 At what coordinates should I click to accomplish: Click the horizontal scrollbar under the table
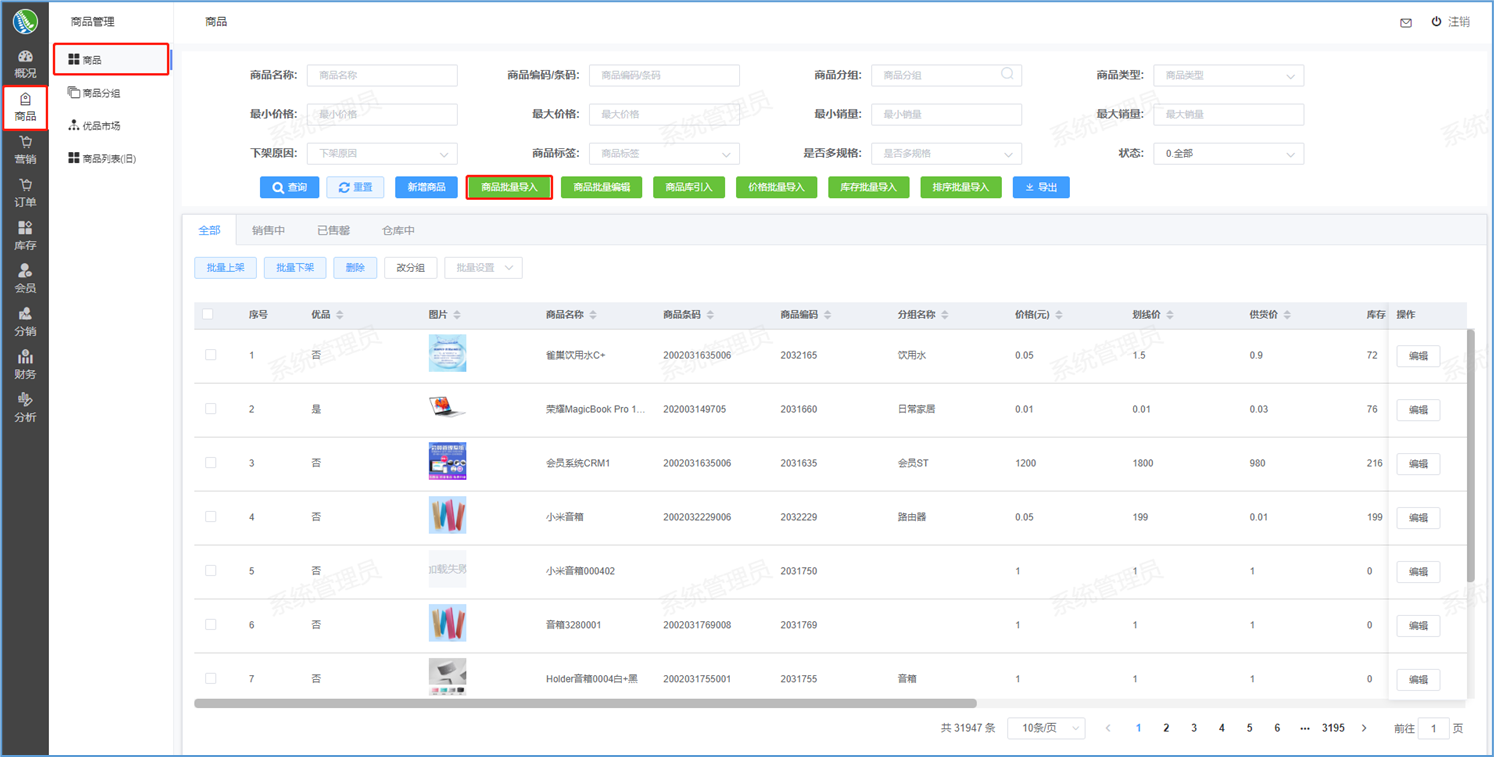(x=585, y=703)
